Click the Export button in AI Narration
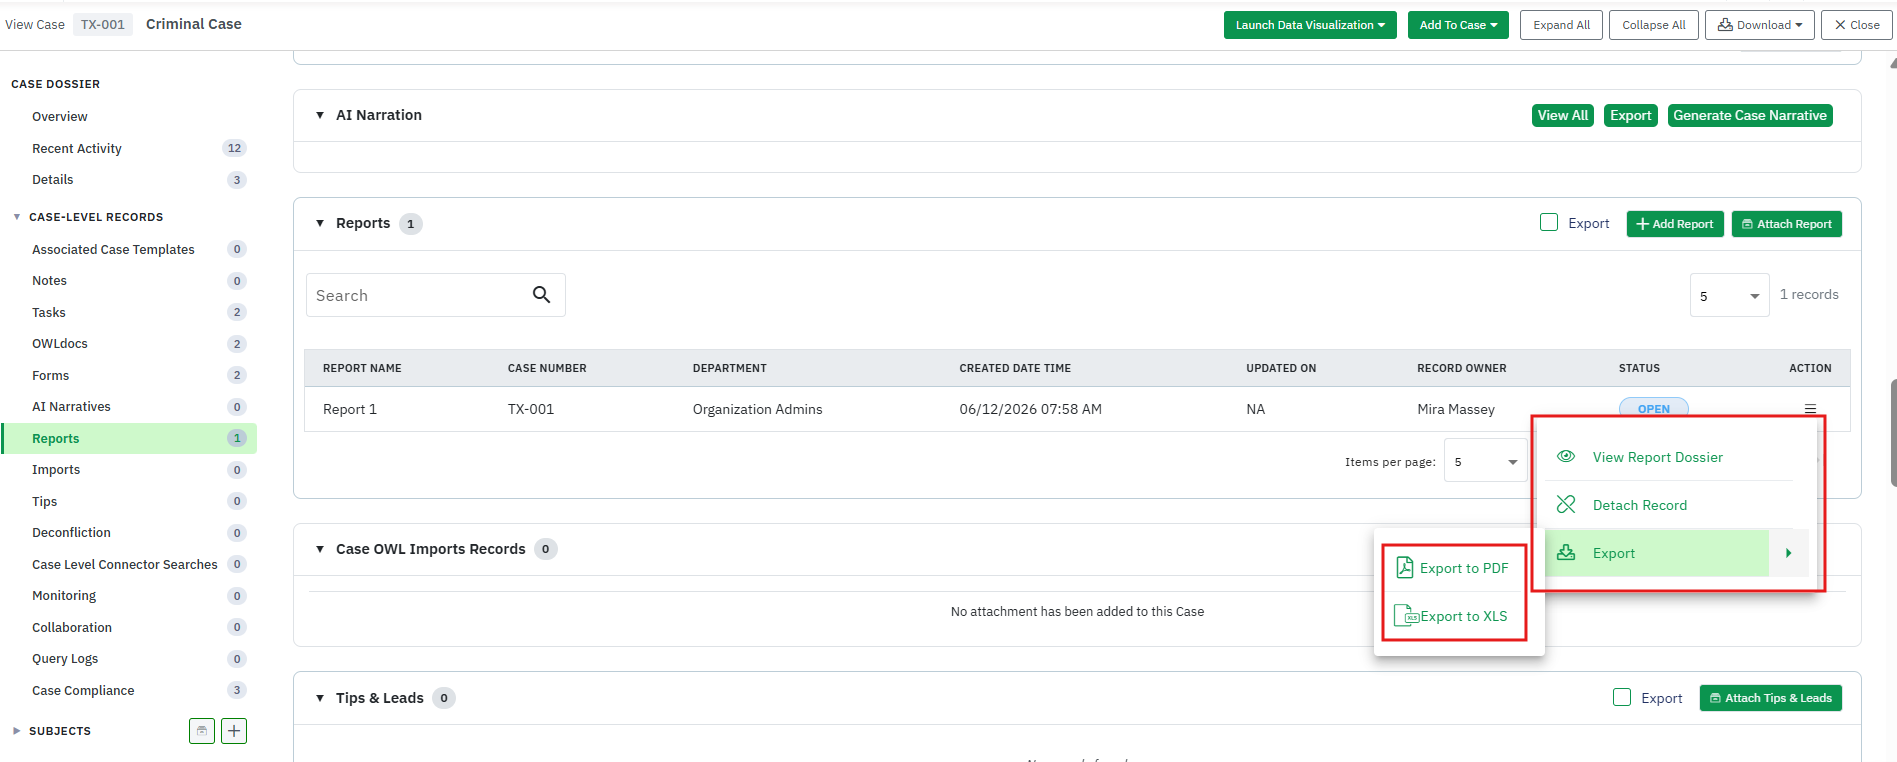1897x762 pixels. (1631, 115)
